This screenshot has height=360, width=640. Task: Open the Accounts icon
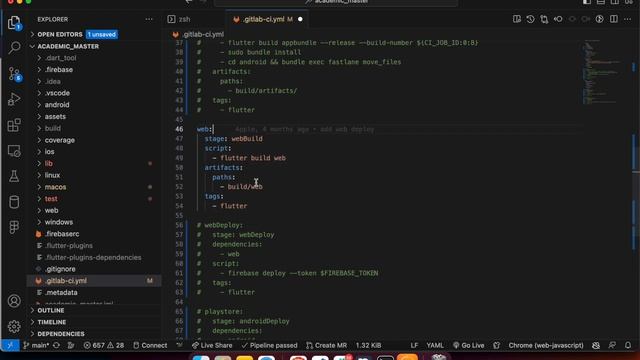point(14,301)
